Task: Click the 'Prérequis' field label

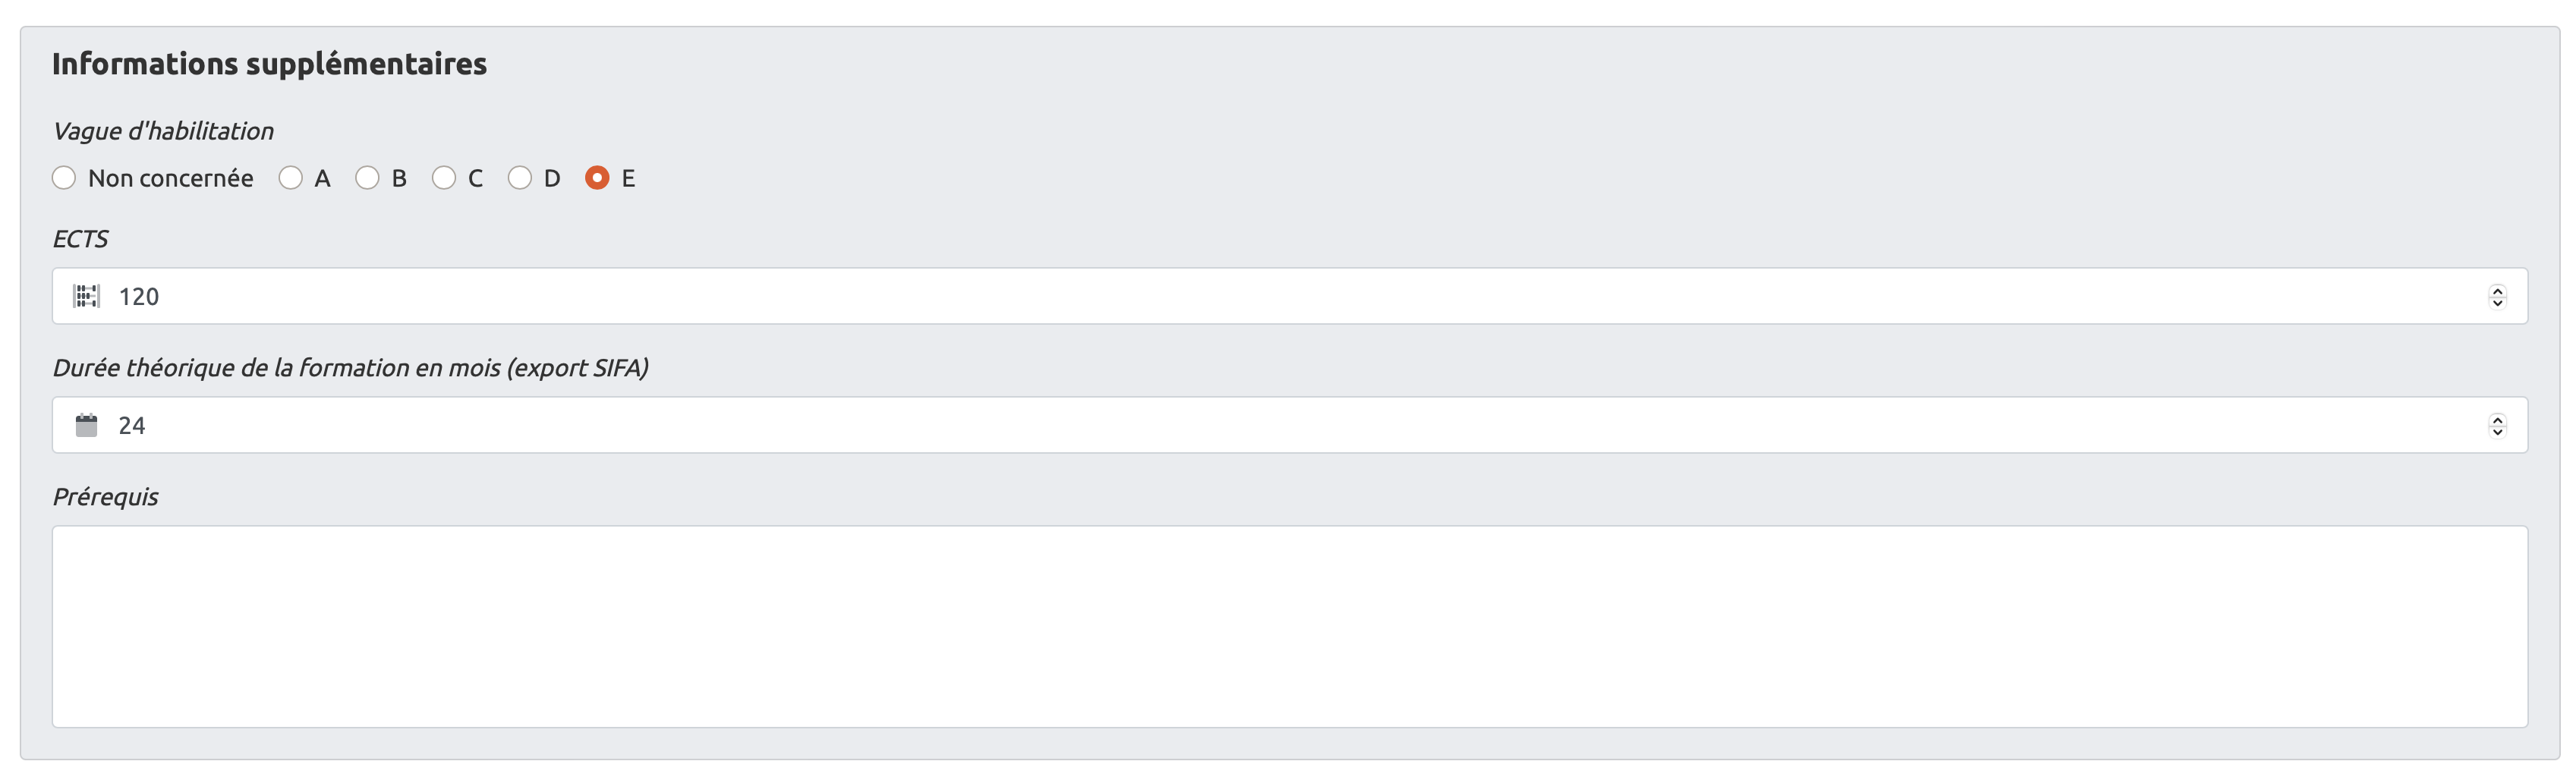Action: click(x=105, y=497)
